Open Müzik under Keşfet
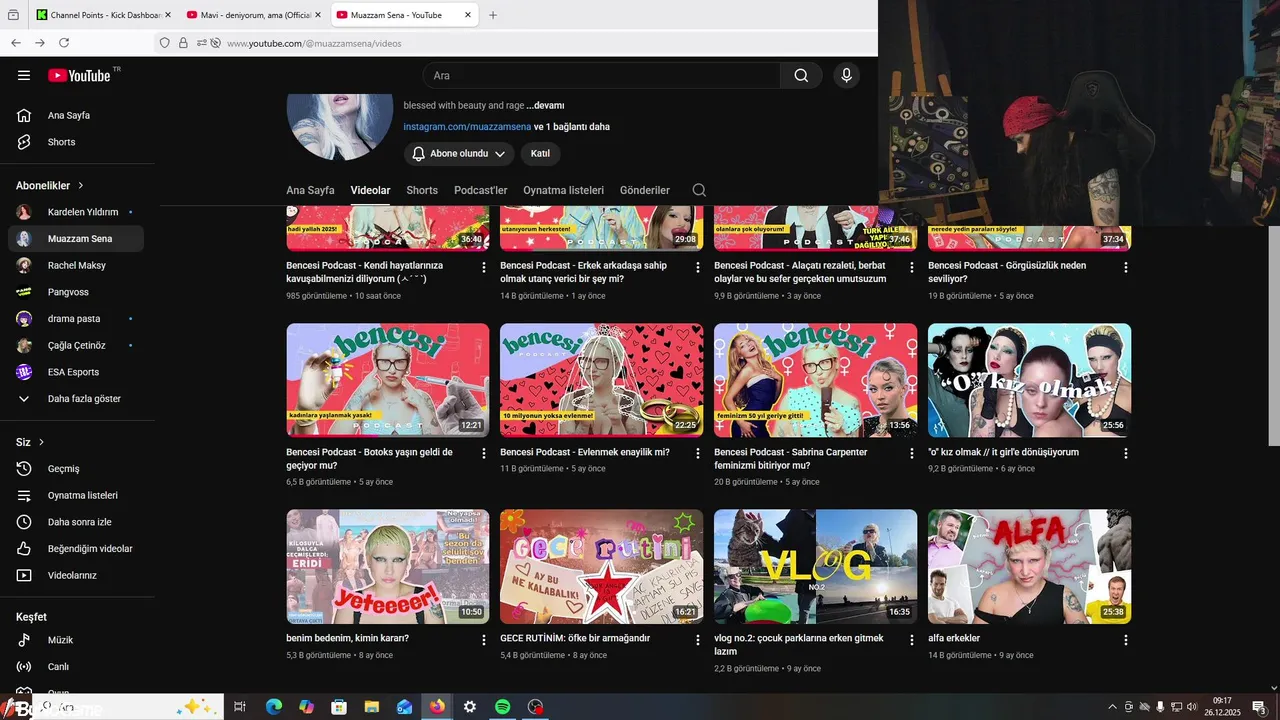Image resolution: width=1280 pixels, height=720 pixels. [x=76, y=640]
